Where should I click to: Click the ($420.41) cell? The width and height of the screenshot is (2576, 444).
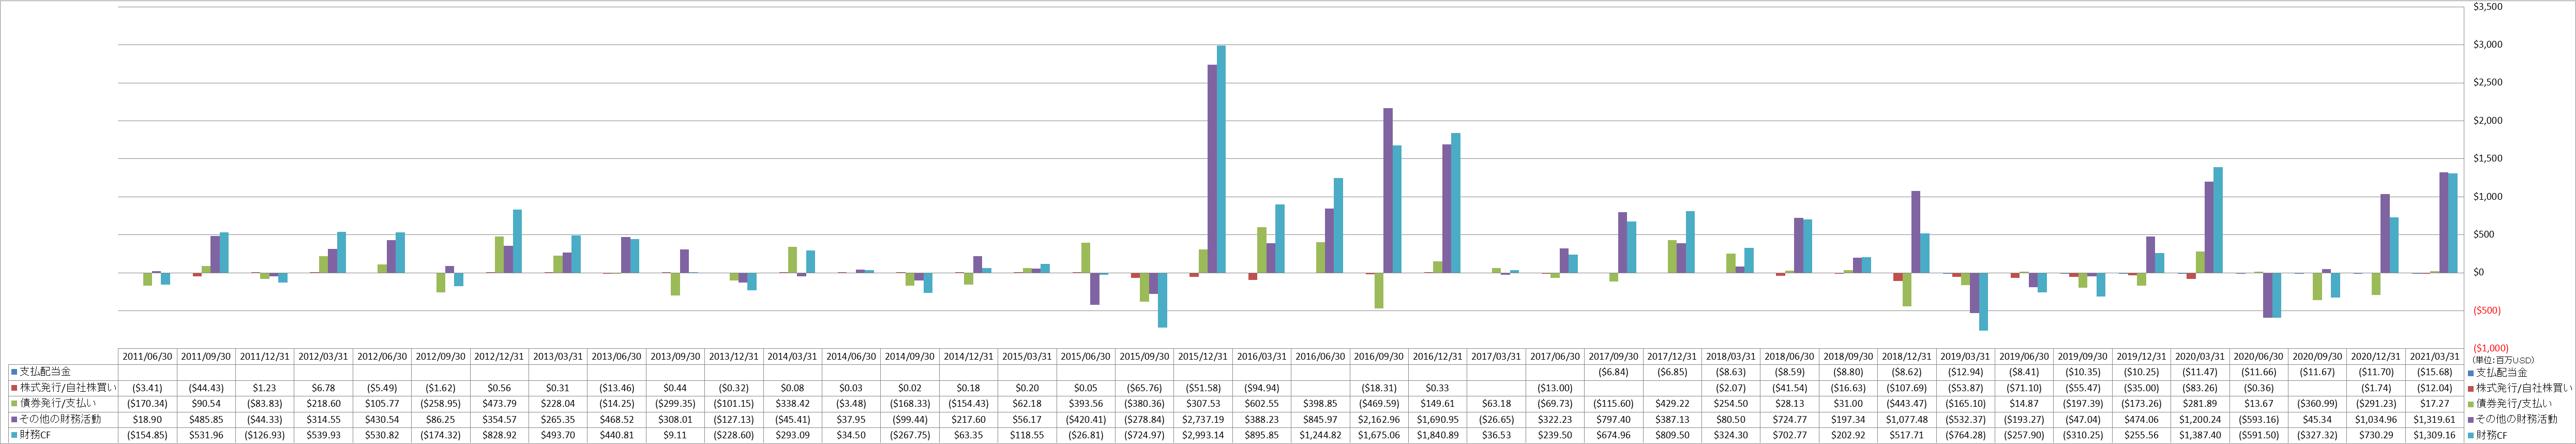click(1085, 420)
